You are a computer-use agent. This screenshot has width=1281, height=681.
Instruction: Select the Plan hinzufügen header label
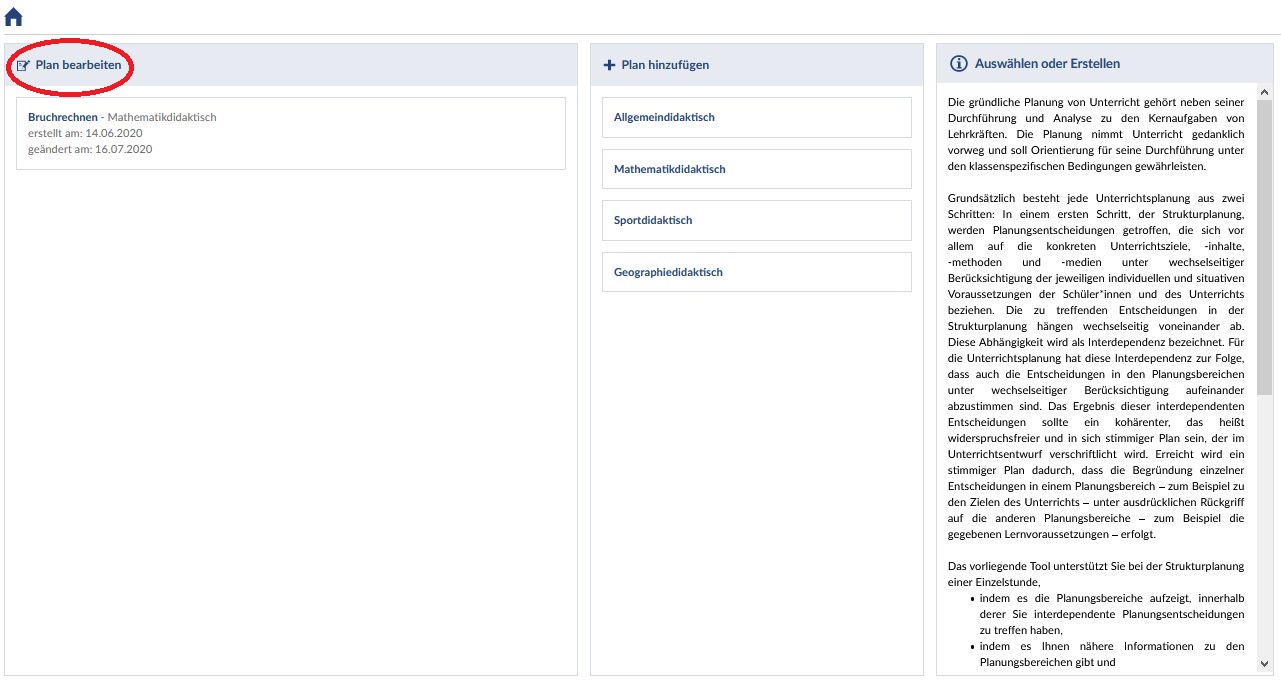point(665,65)
